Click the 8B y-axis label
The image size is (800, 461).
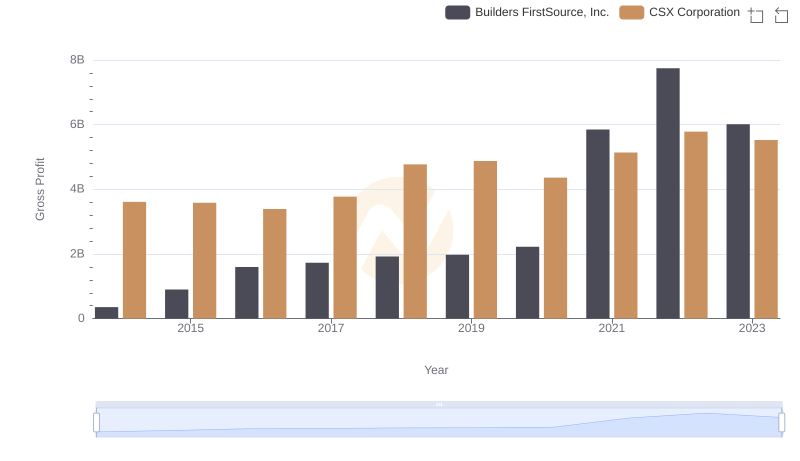tap(77, 60)
